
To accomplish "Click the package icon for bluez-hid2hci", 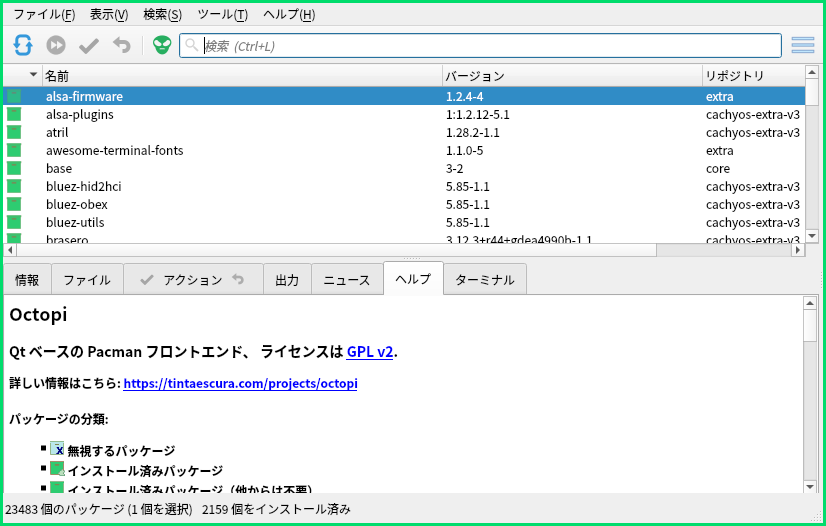I will tap(14, 186).
